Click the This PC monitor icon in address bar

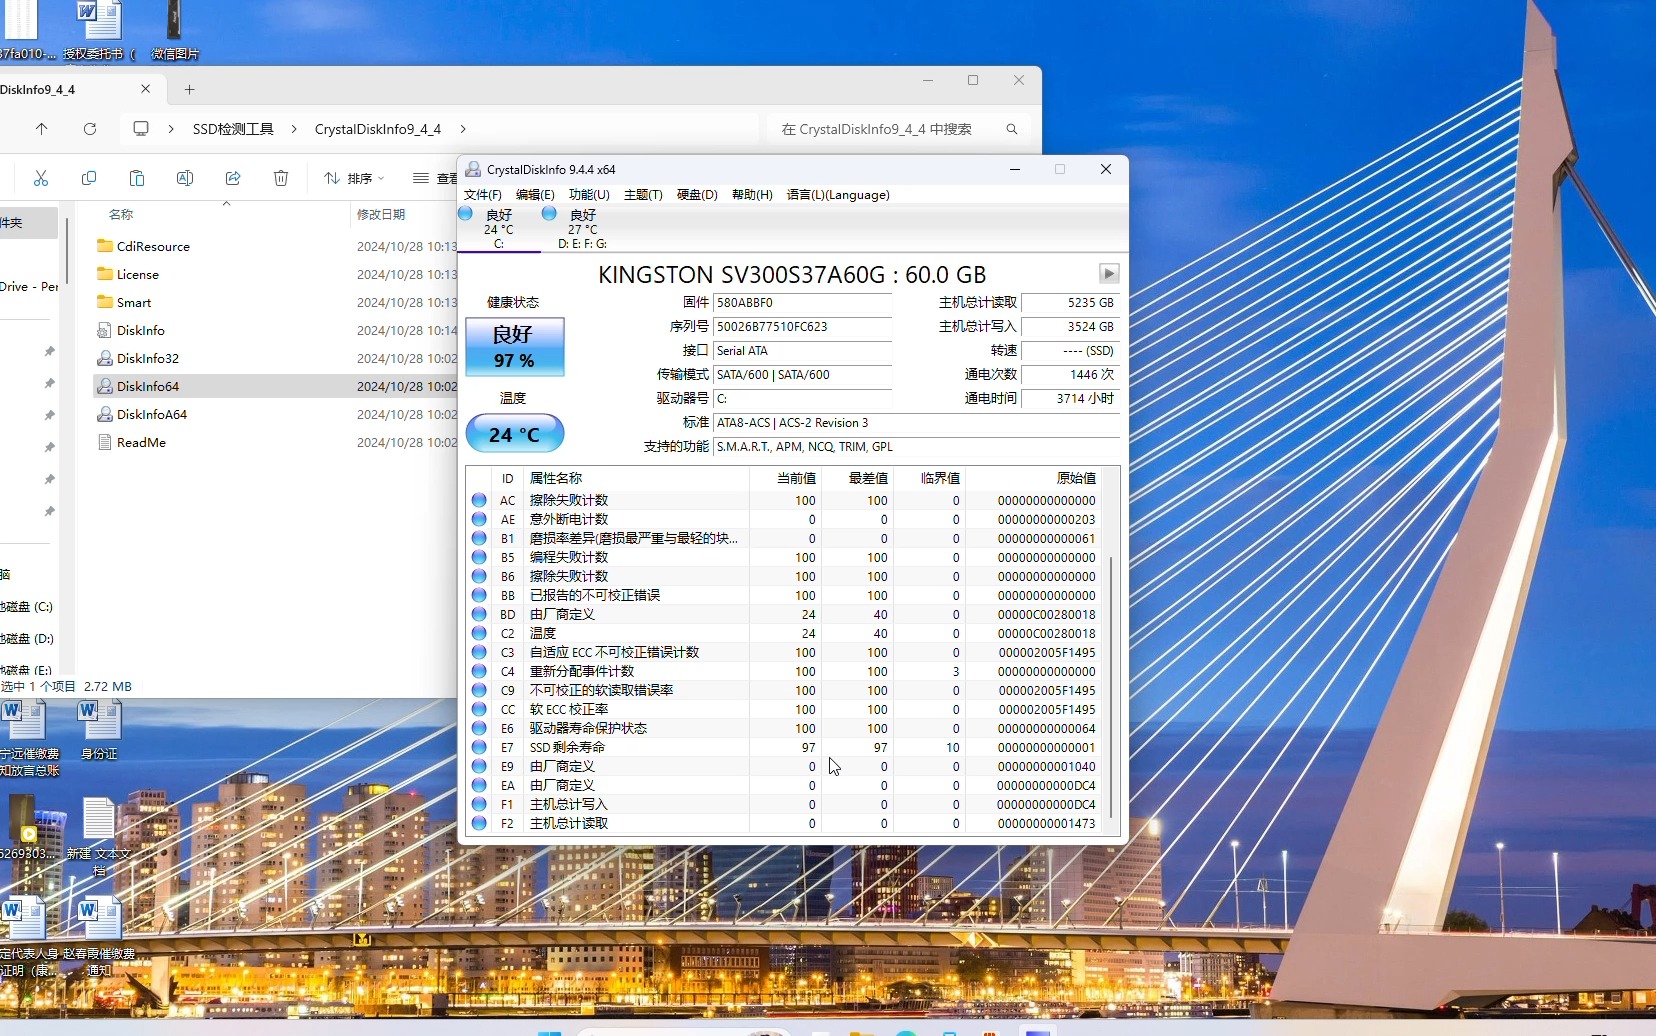tap(141, 129)
